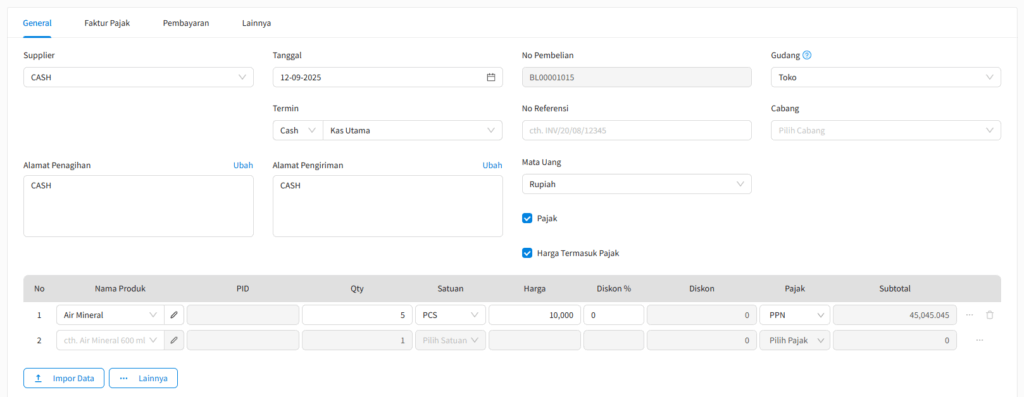This screenshot has height=397, width=1024.
Task: Click the Alamat Pengiriman text area
Action: tap(388, 206)
